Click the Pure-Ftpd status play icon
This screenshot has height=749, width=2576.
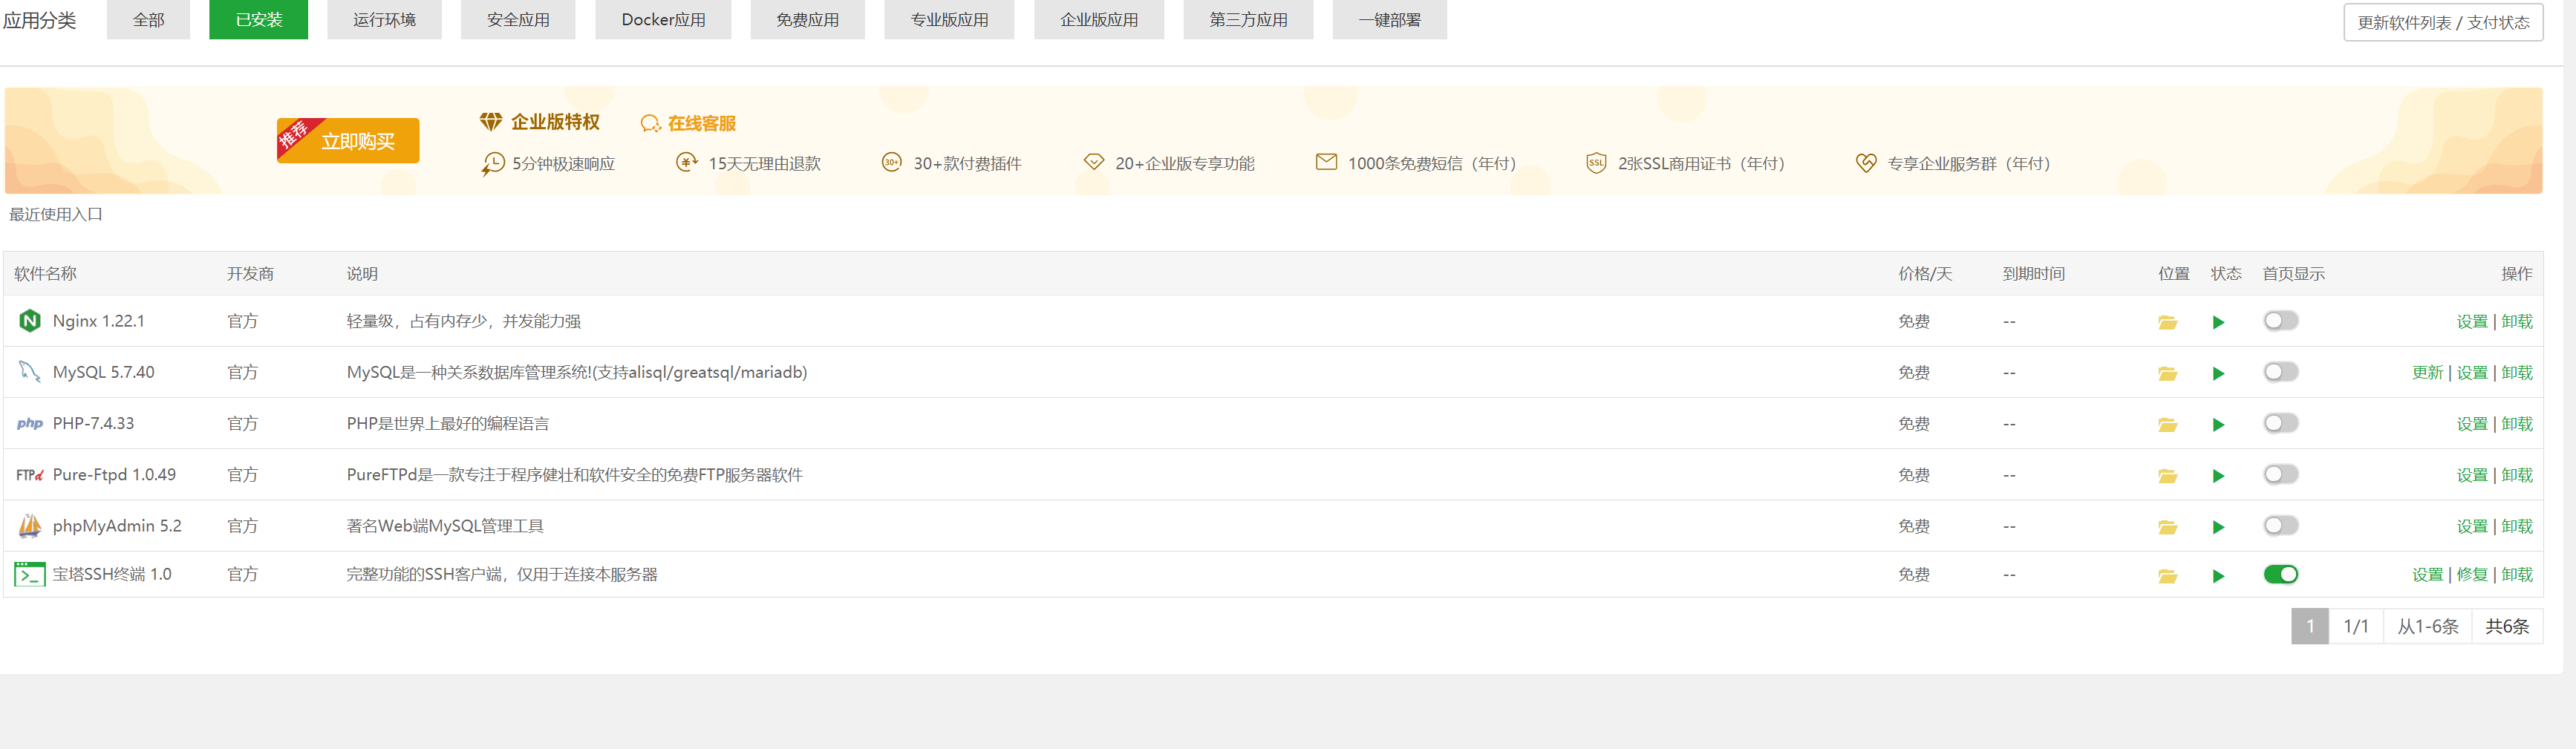pyautogui.click(x=2218, y=475)
